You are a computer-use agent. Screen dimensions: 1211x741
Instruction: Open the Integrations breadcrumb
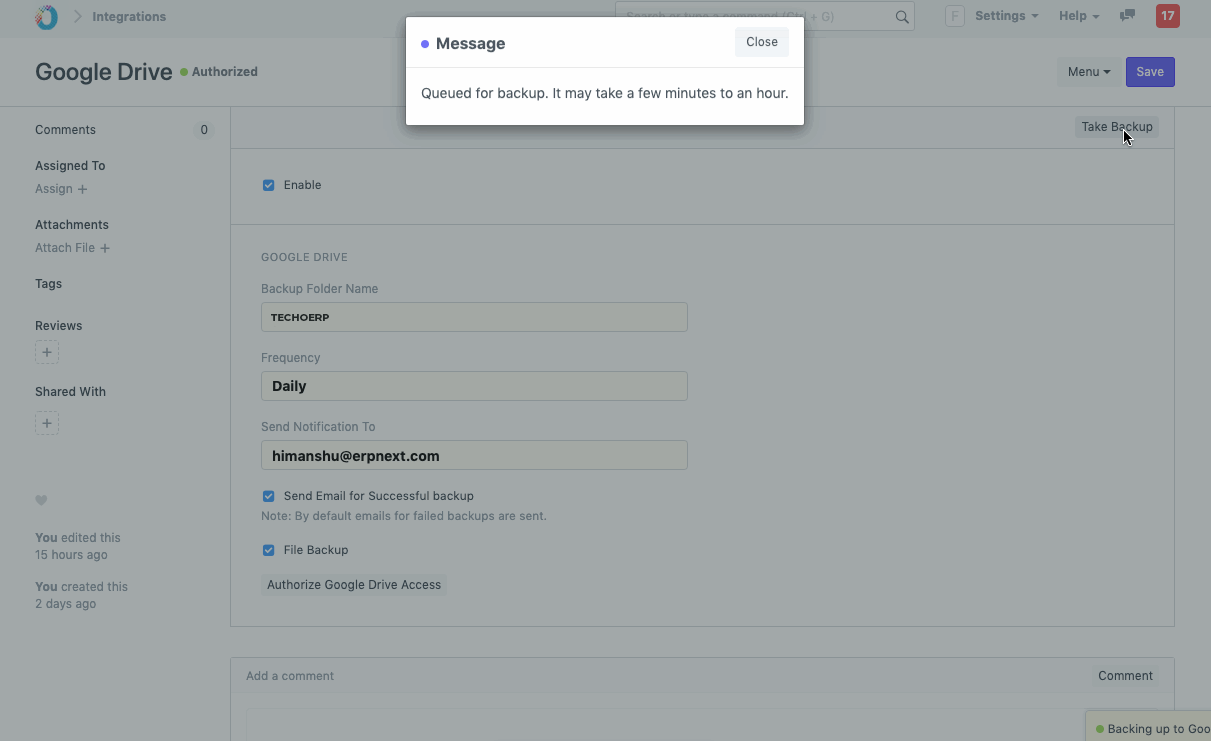tap(129, 17)
